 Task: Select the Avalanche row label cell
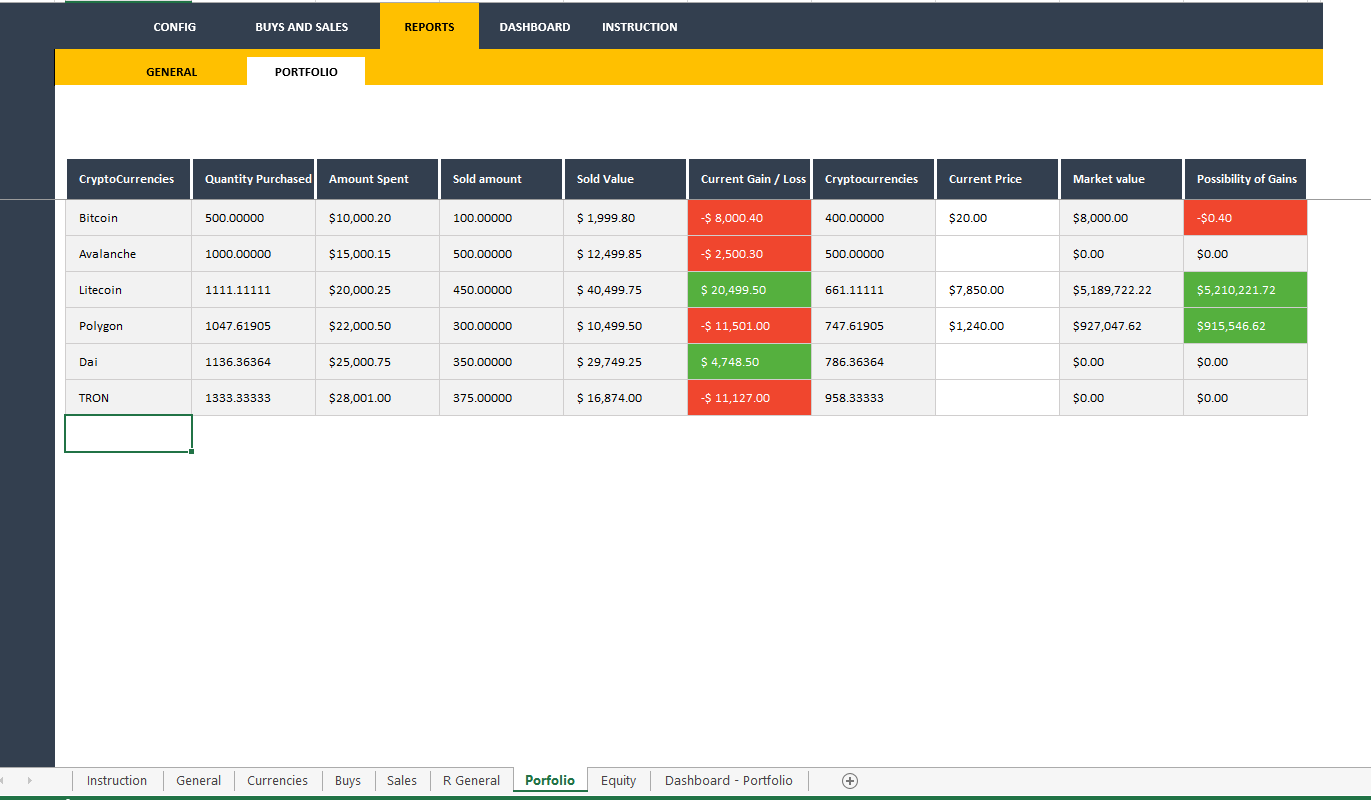[128, 254]
